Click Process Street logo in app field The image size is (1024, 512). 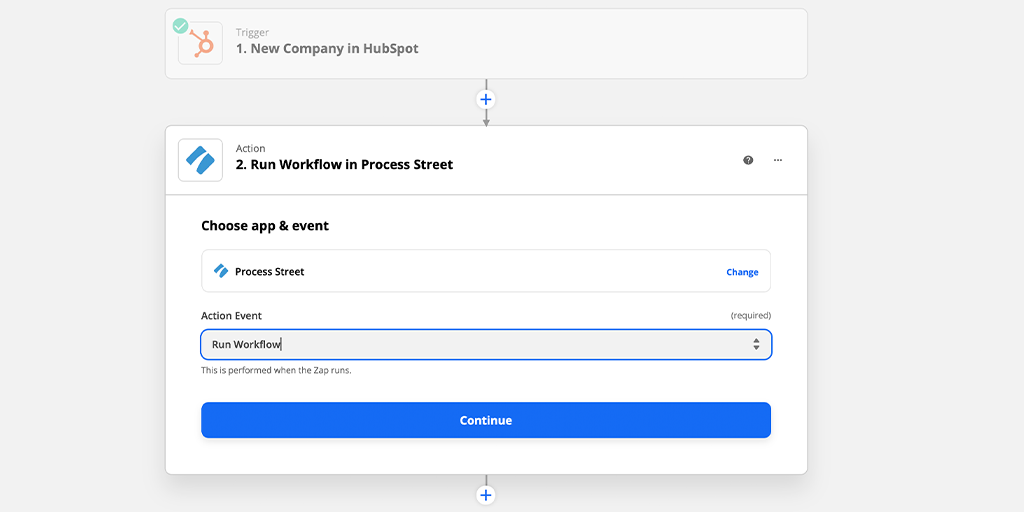pos(221,271)
